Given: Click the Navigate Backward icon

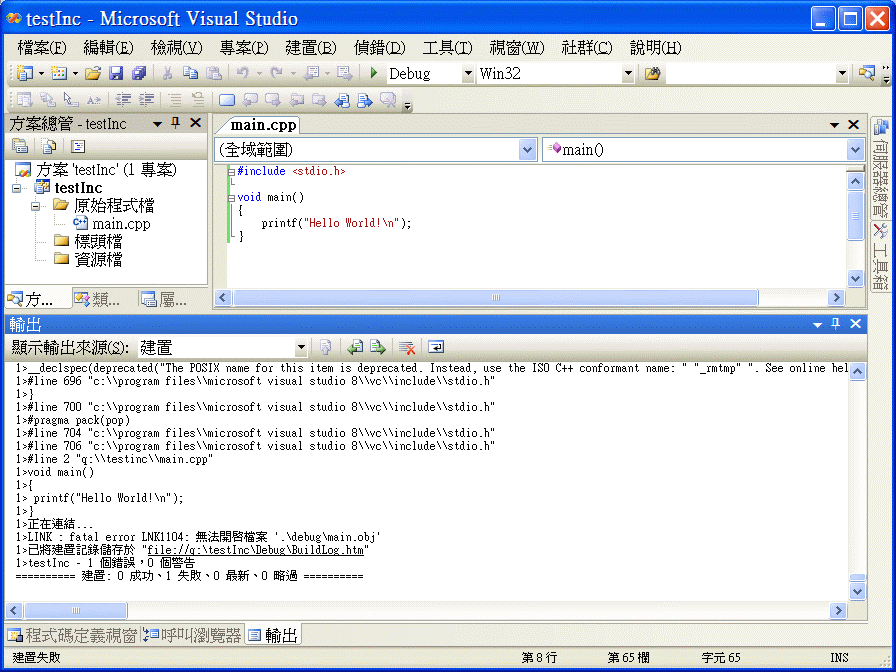Looking at the screenshot, I should pyautogui.click(x=311, y=73).
